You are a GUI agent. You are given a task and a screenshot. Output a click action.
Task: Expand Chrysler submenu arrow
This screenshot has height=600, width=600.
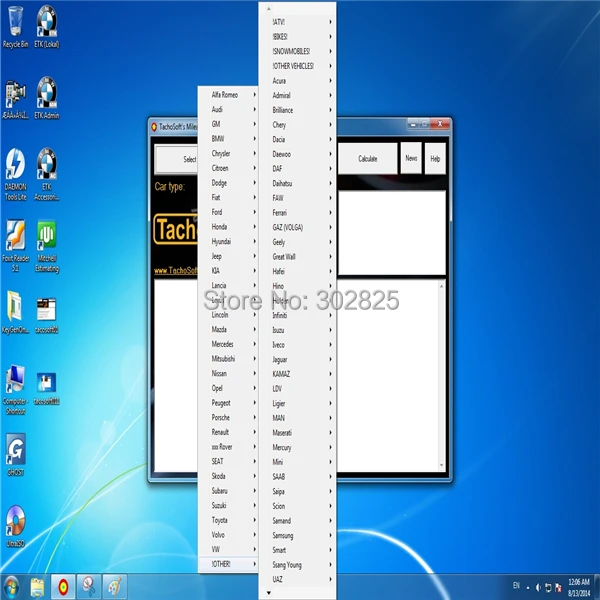[x=254, y=153]
